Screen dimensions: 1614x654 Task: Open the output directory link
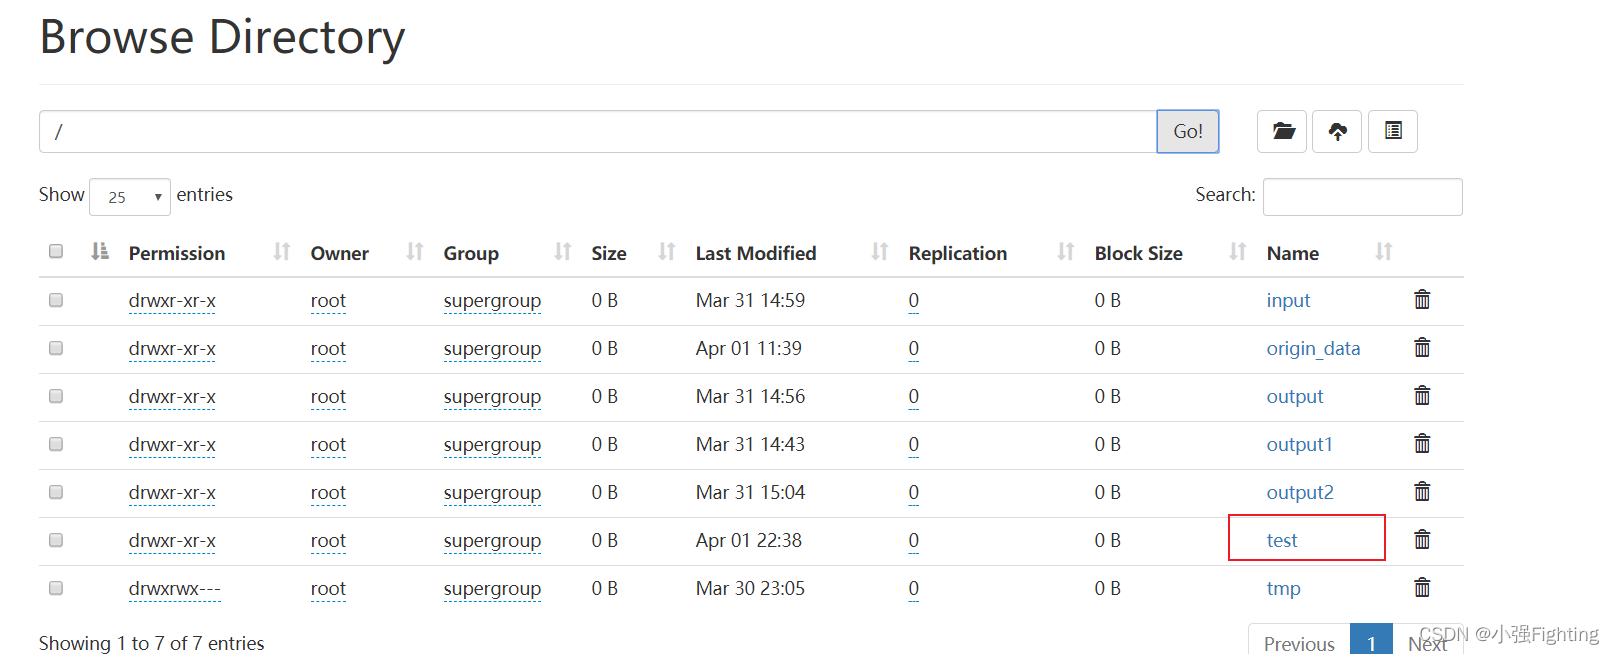[1295, 396]
